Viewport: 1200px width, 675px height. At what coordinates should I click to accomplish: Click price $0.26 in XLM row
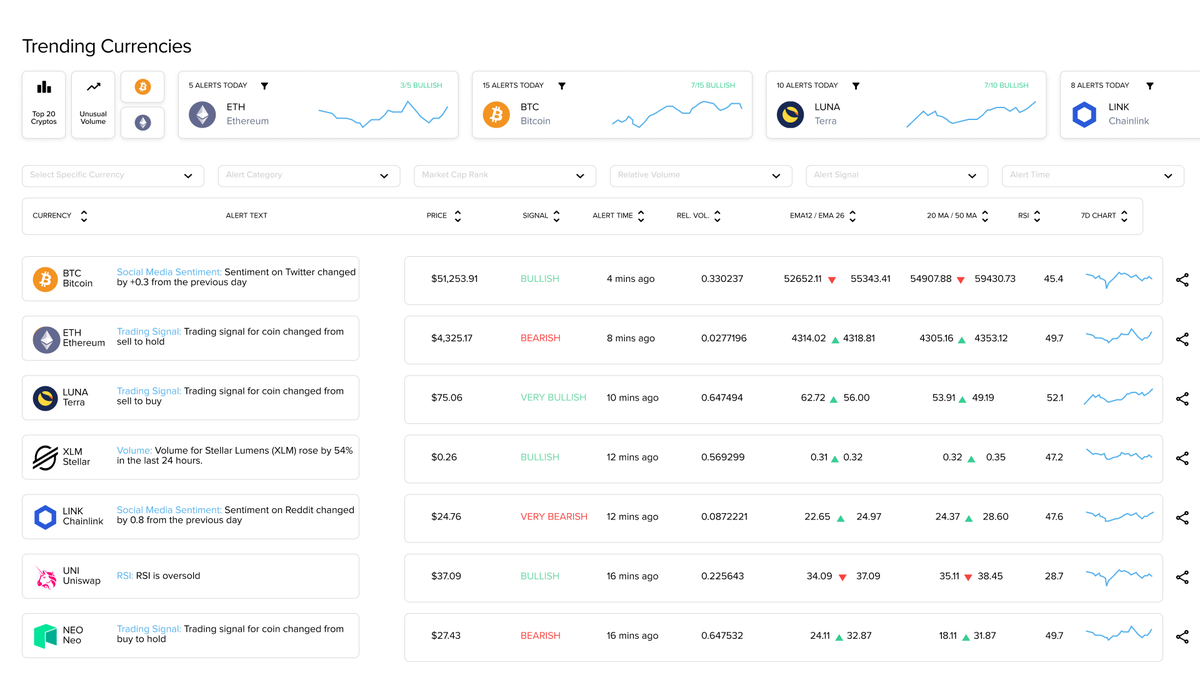(444, 457)
